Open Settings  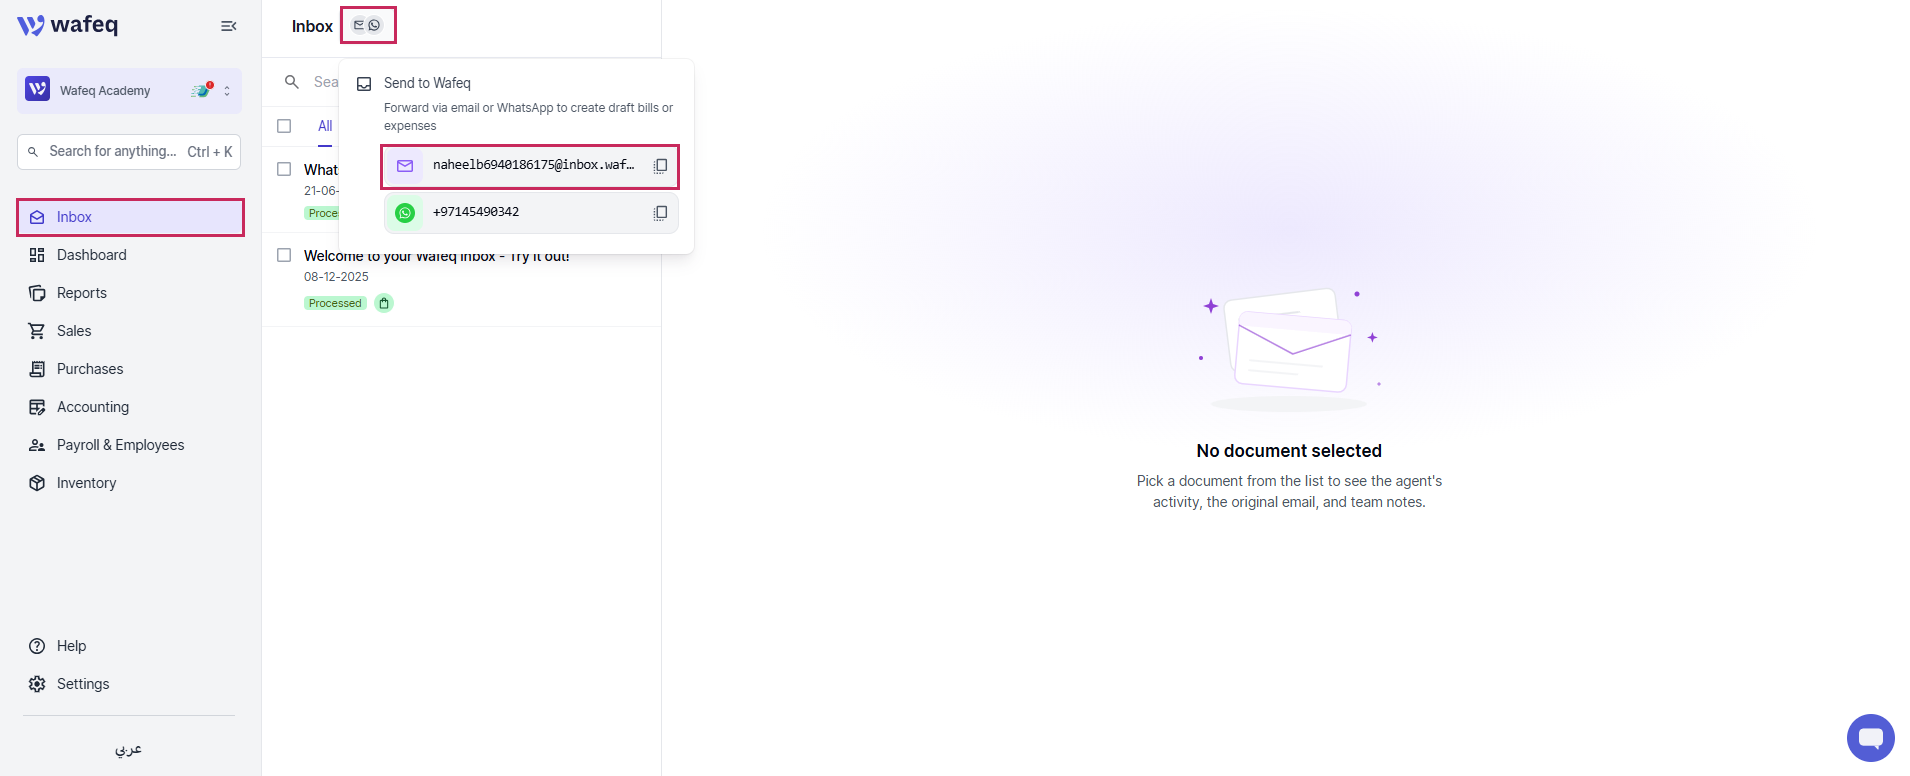coord(83,684)
